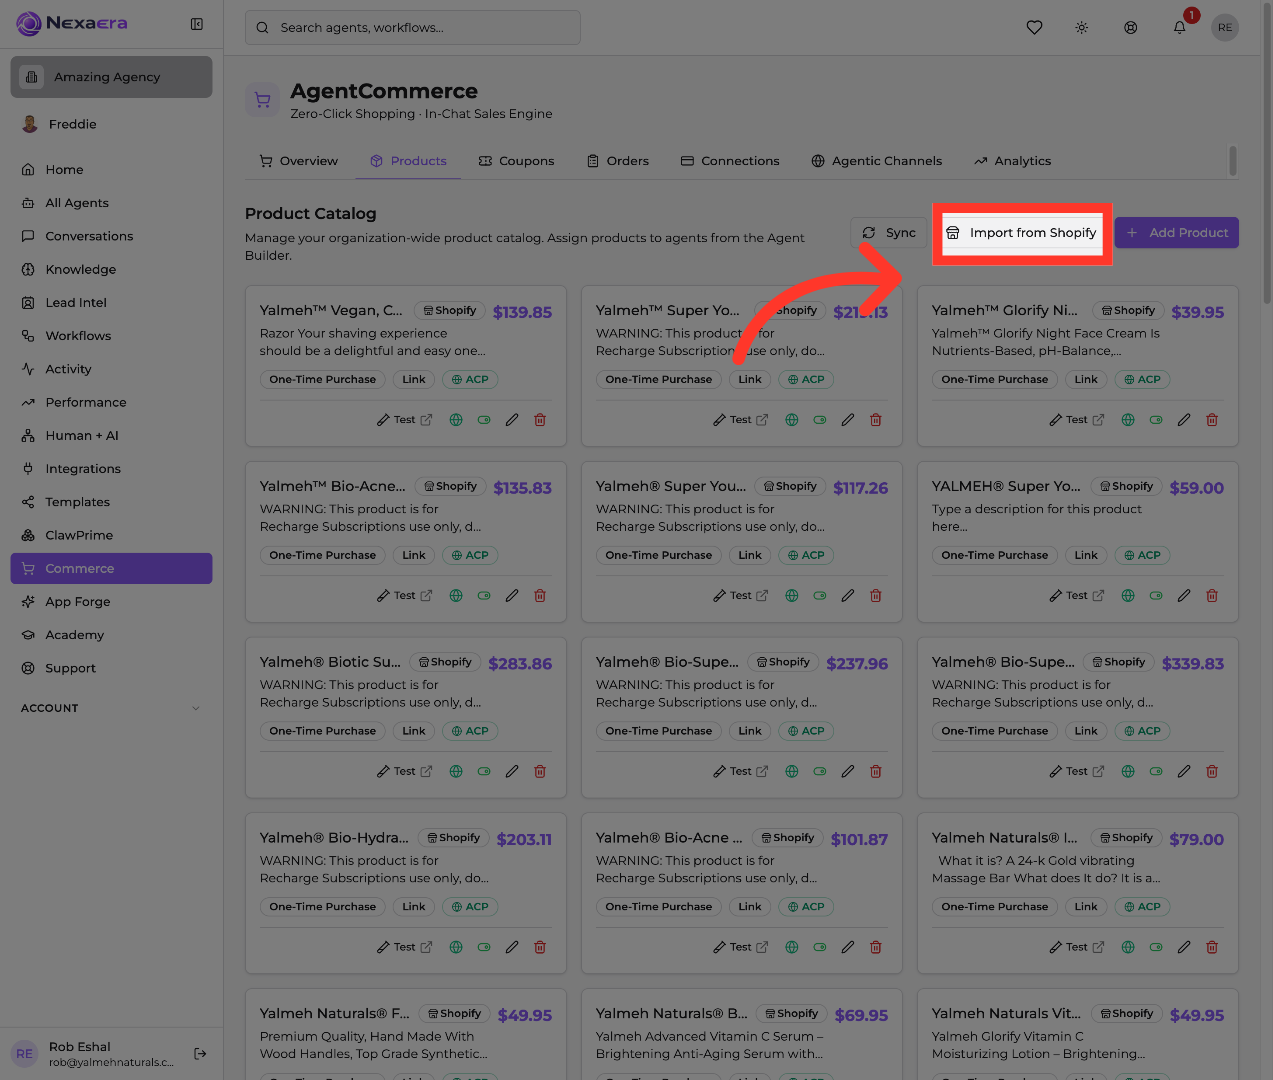Image resolution: width=1273 pixels, height=1080 pixels.
Task: Collapse sidebar using the panel icon
Action: tap(197, 24)
